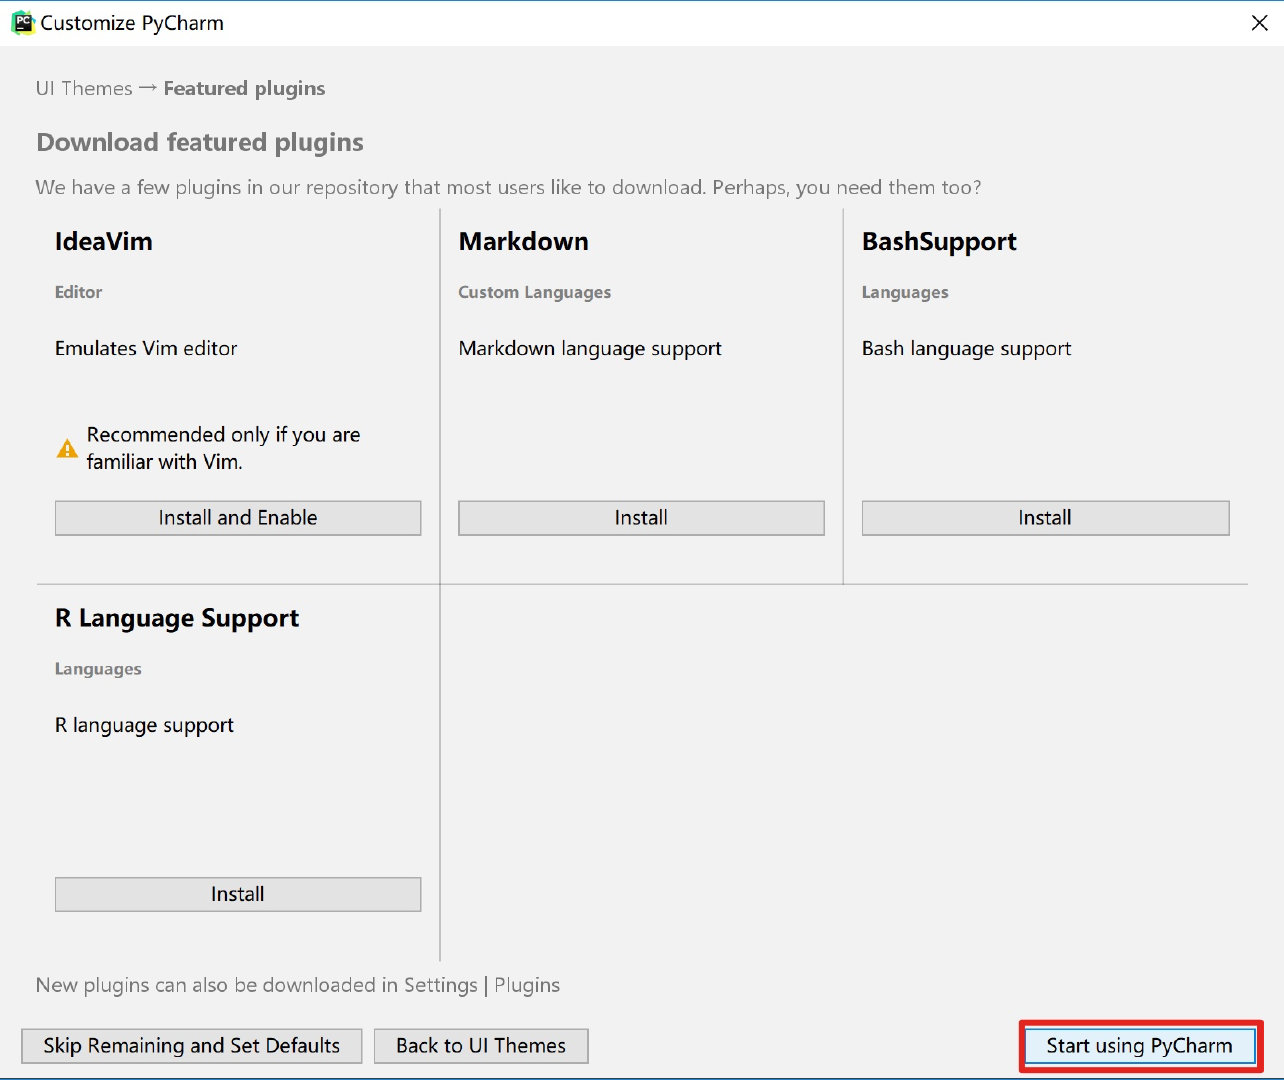Close the Customize PyCharm window
The height and width of the screenshot is (1080, 1284).
[1259, 23]
